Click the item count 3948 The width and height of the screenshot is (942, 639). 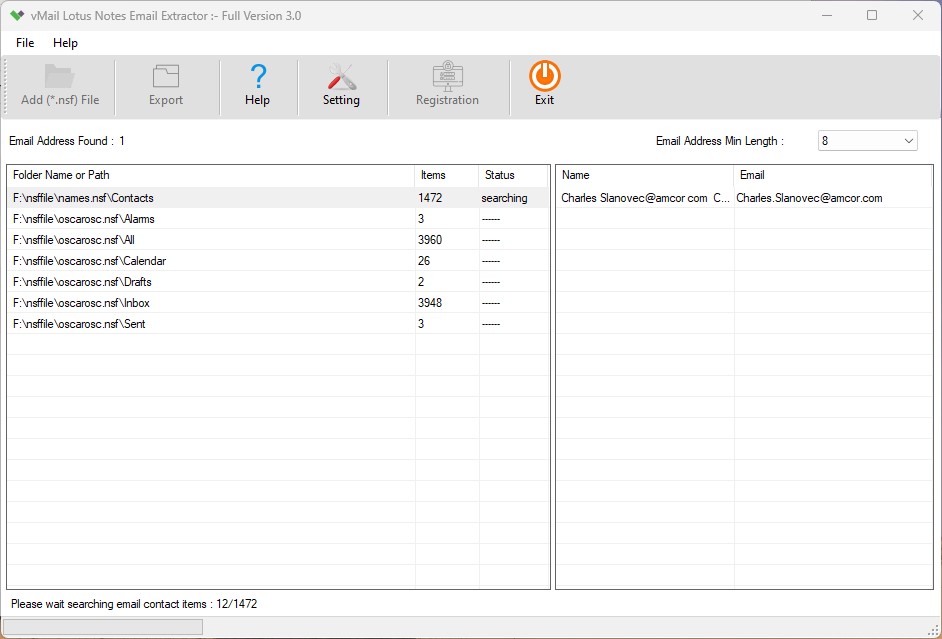430,303
